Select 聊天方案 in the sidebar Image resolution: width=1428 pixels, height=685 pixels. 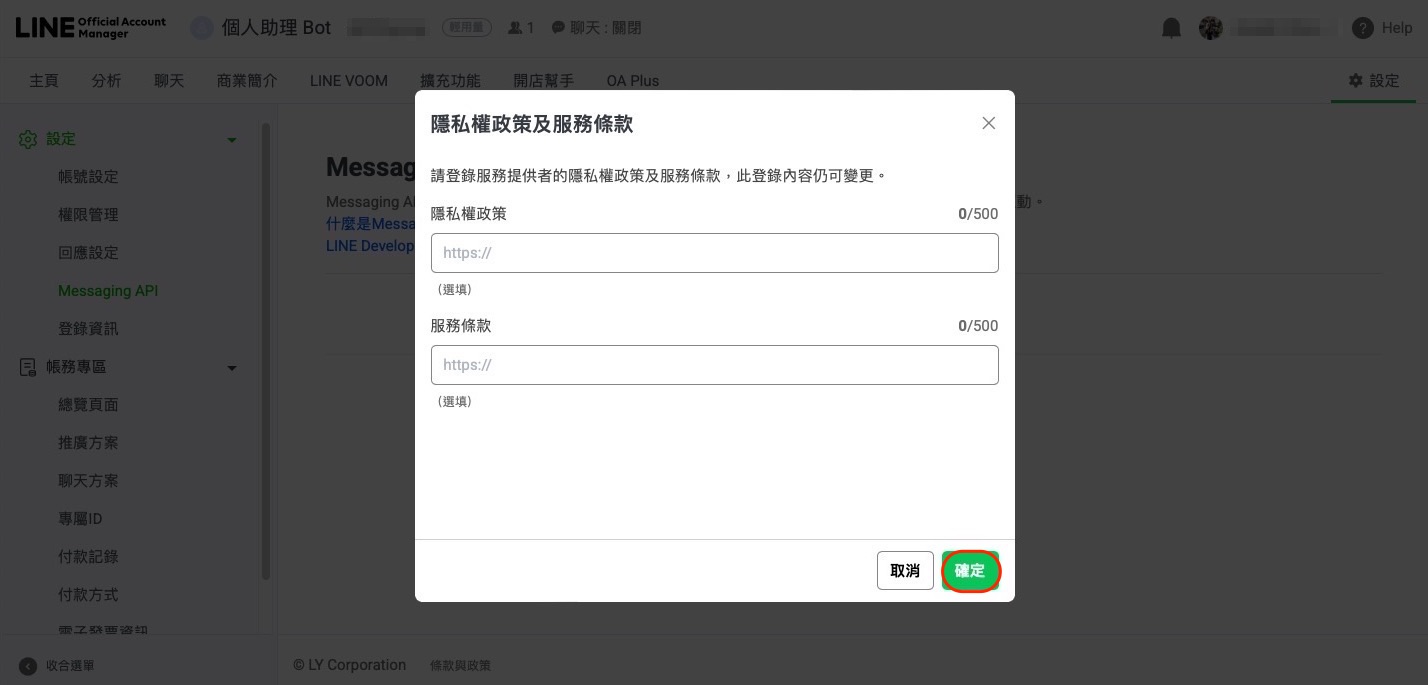click(x=88, y=481)
